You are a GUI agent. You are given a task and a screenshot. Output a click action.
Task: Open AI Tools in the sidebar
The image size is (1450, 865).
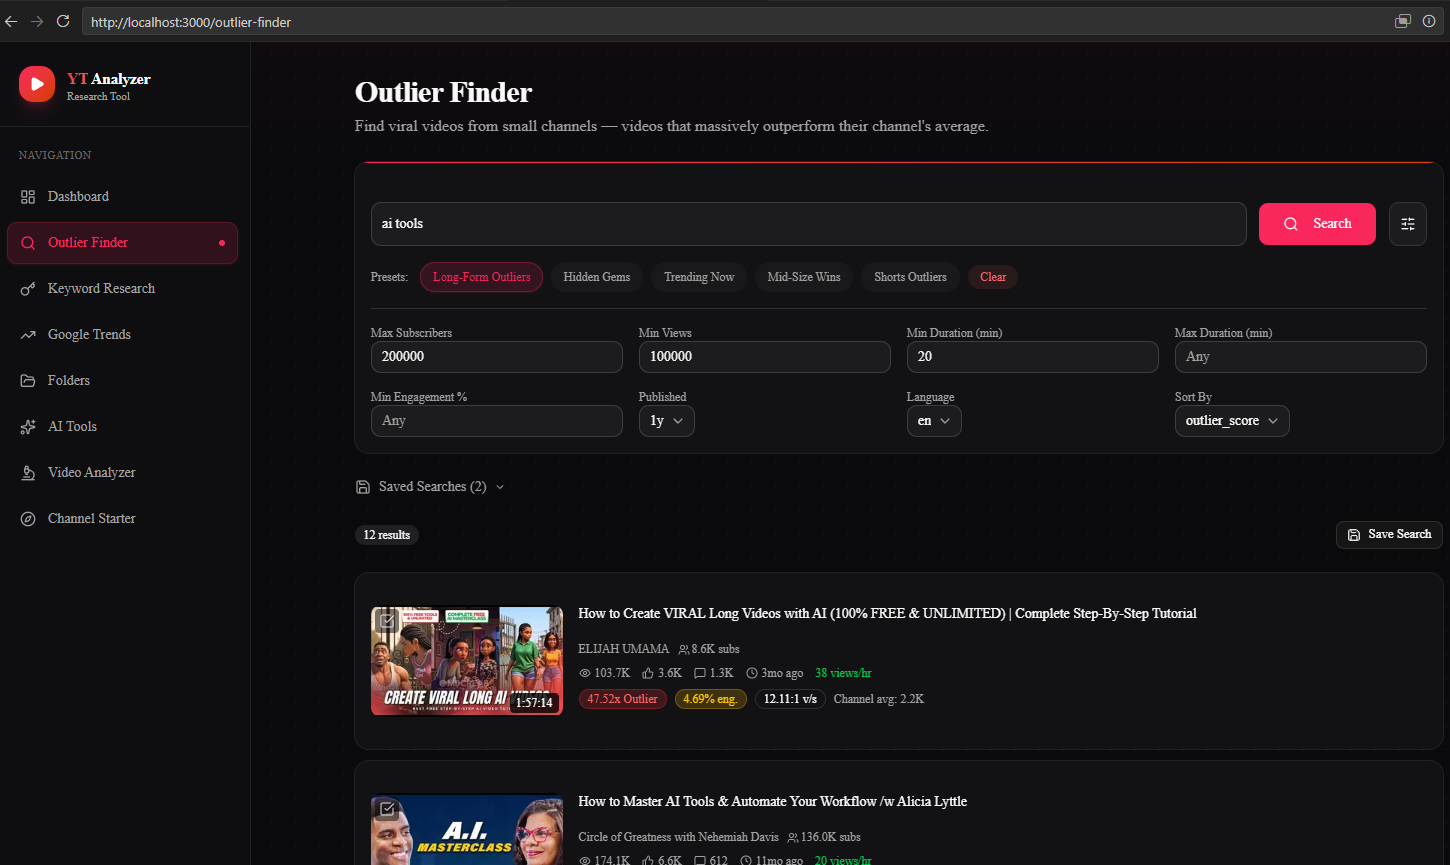point(122,427)
